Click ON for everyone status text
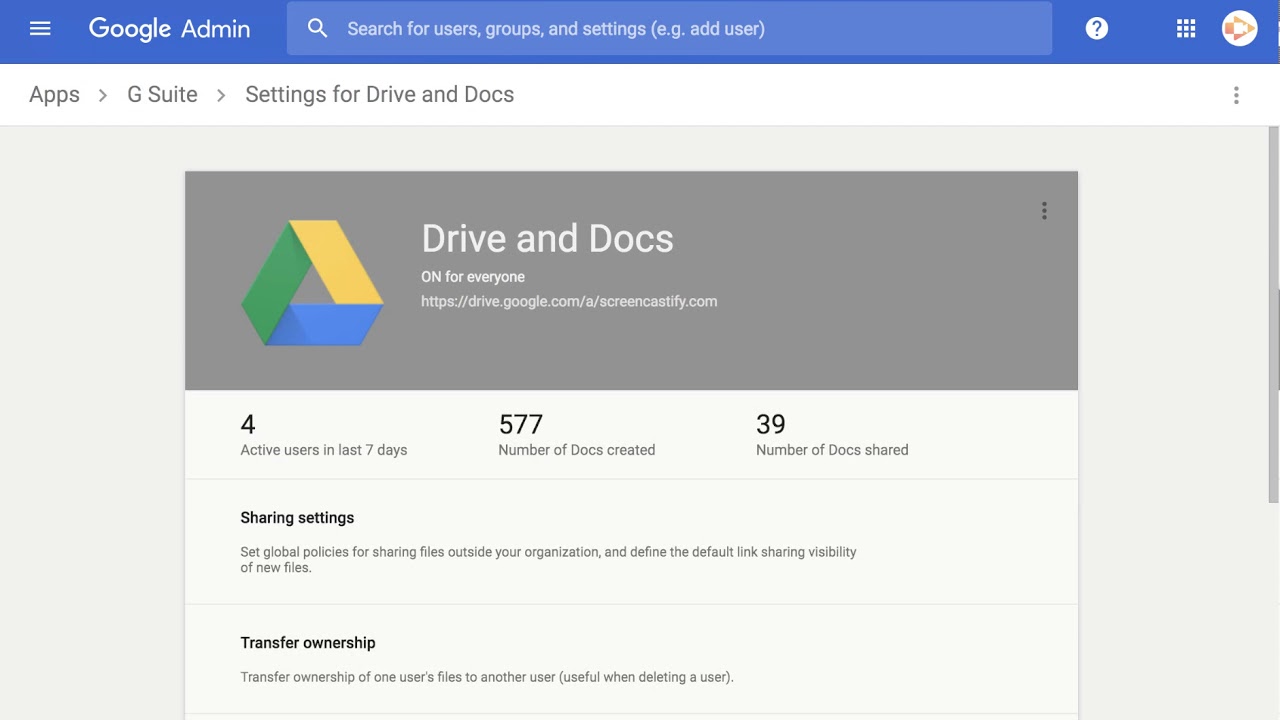Screen dimensions: 1280x720 473,277
